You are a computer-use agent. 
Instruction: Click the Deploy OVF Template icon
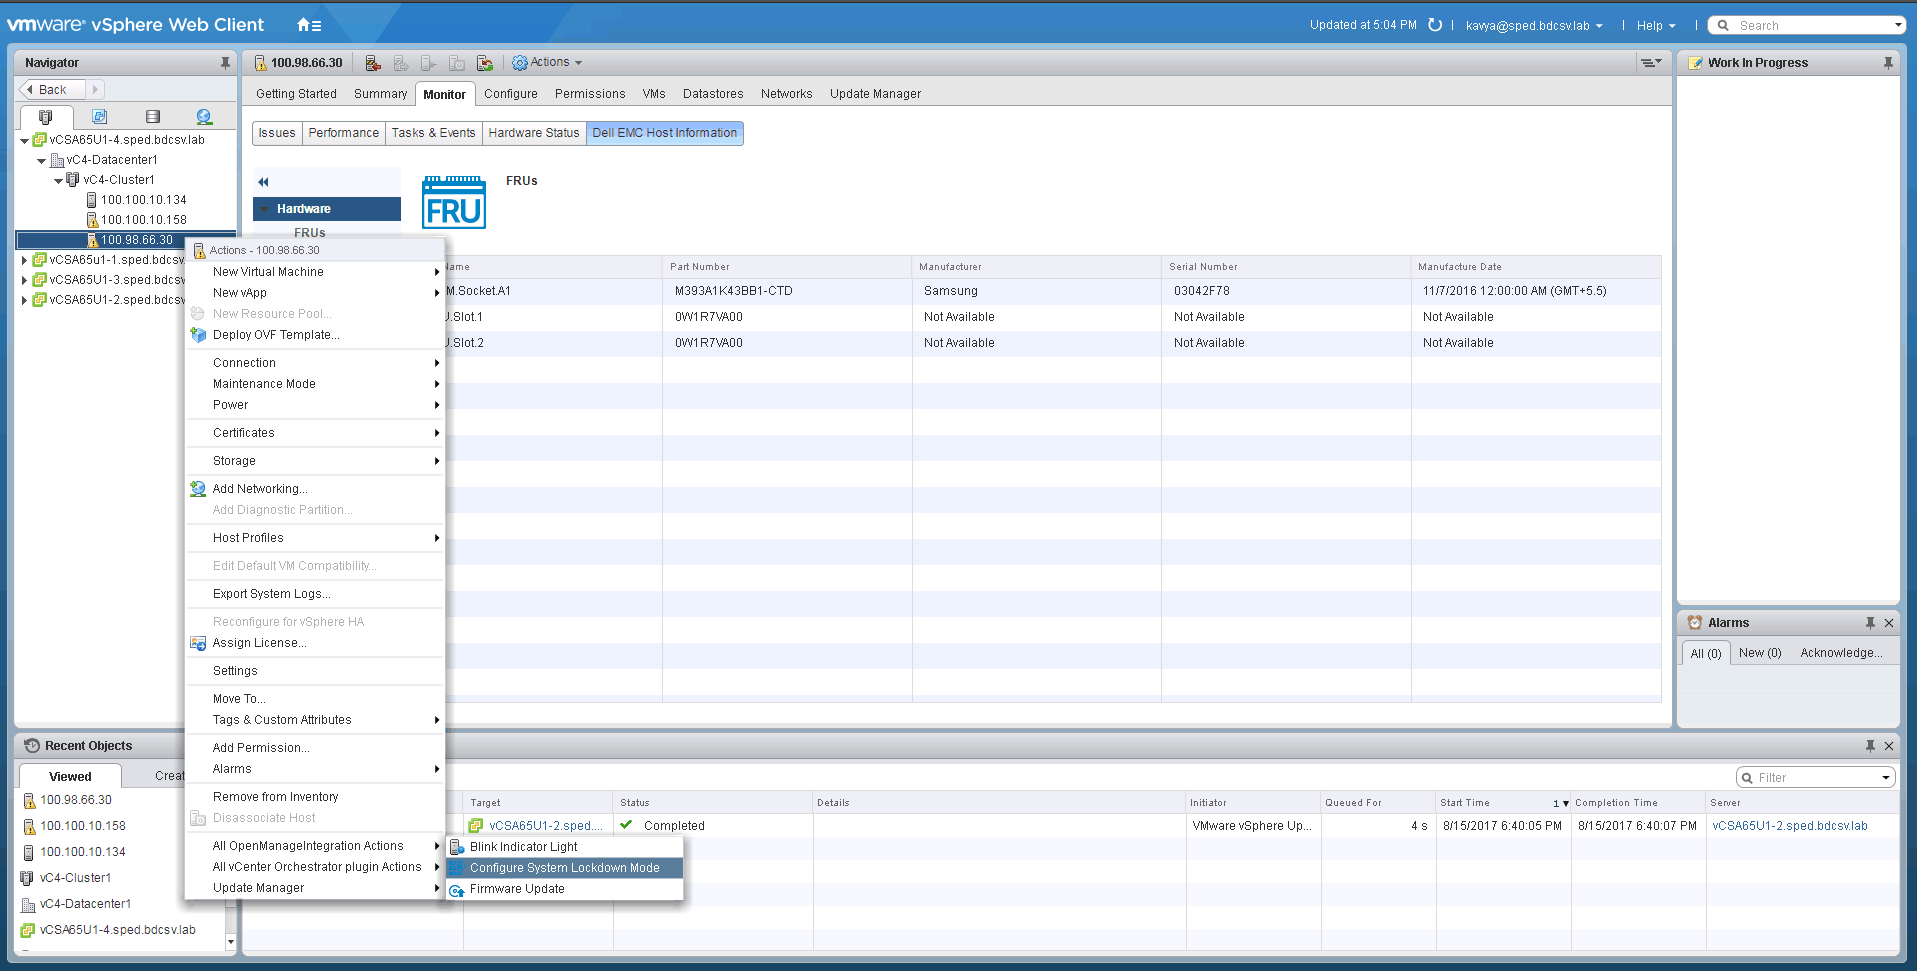pos(198,335)
